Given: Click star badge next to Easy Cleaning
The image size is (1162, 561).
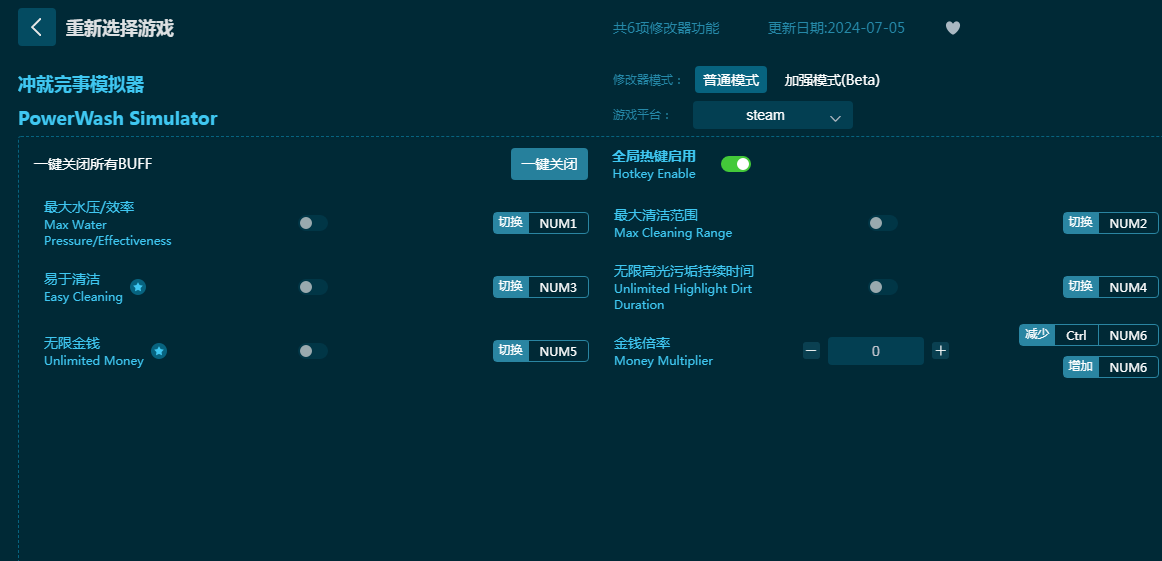Looking at the screenshot, I should [138, 287].
